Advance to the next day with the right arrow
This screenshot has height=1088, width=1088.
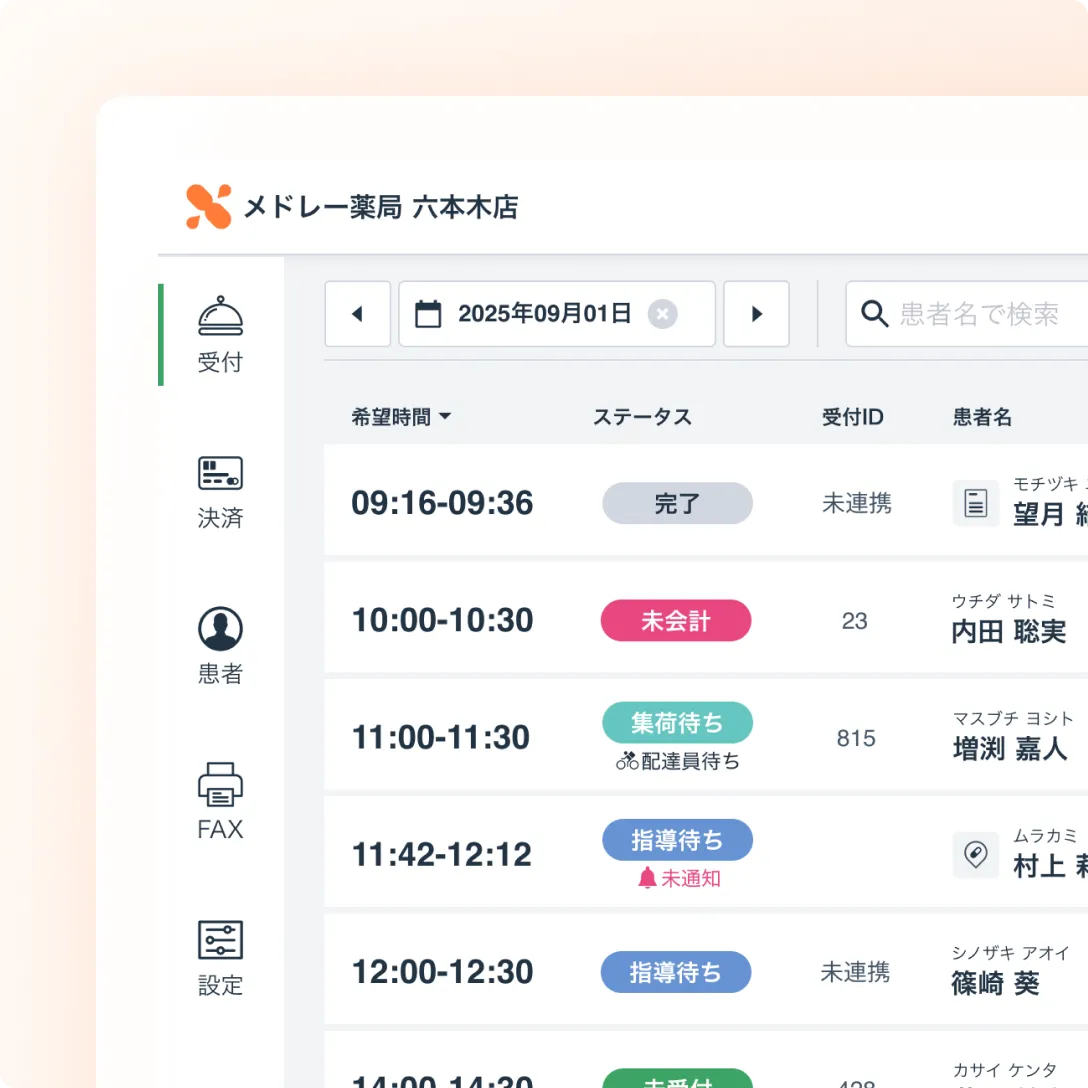click(x=757, y=313)
